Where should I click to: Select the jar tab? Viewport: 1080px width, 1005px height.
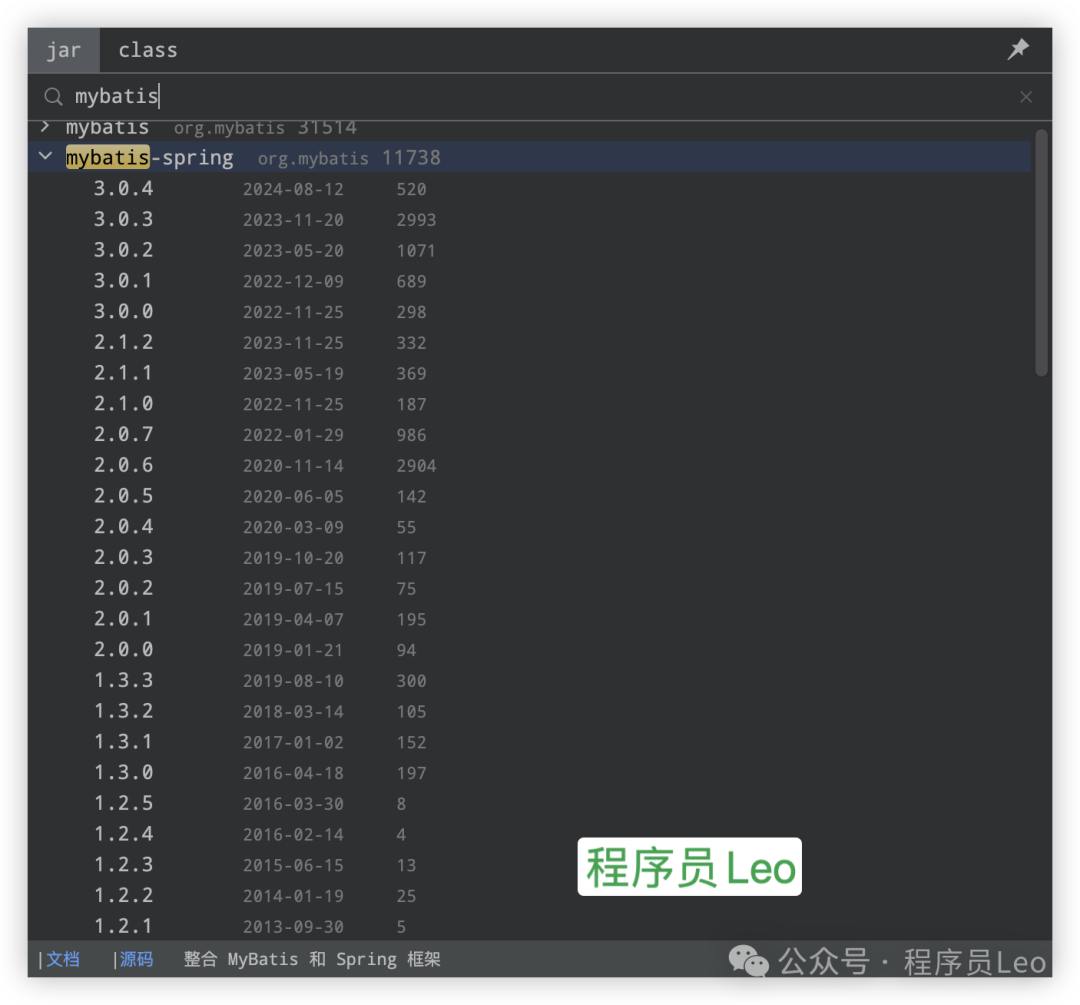(x=63, y=49)
